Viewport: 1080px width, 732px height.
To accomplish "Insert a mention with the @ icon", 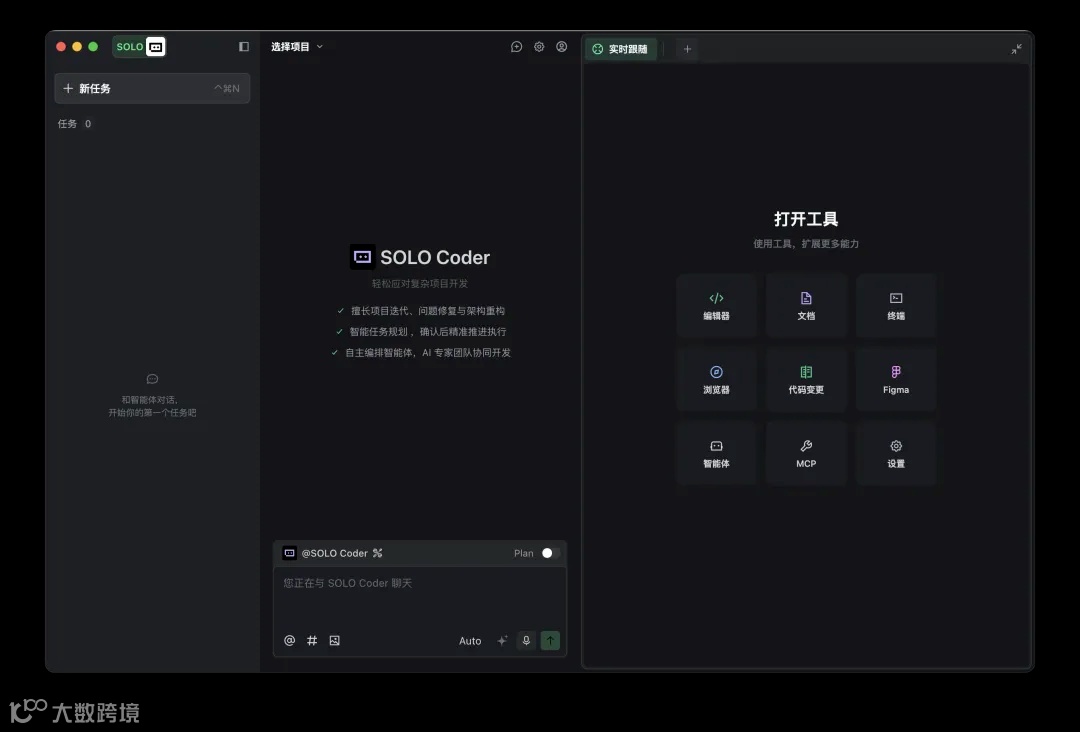I will [x=289, y=640].
